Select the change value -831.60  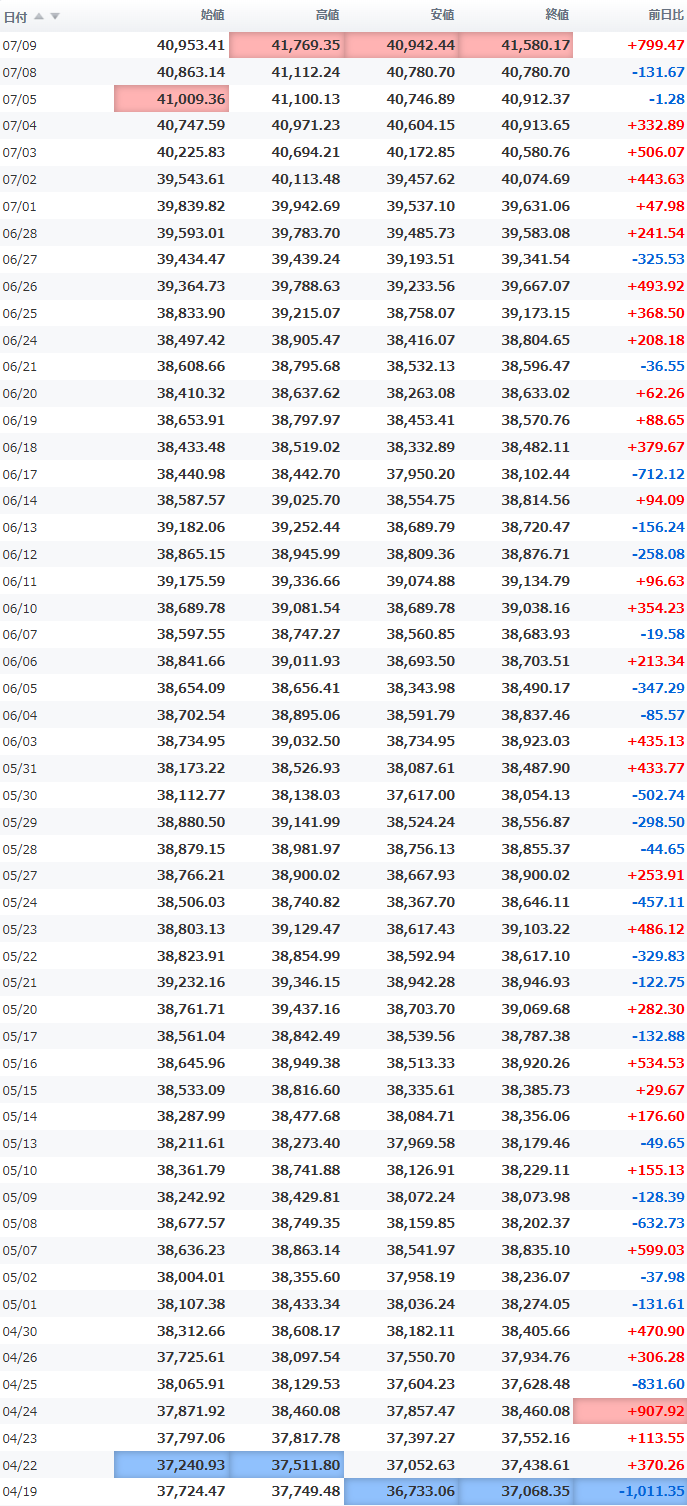coord(658,1384)
